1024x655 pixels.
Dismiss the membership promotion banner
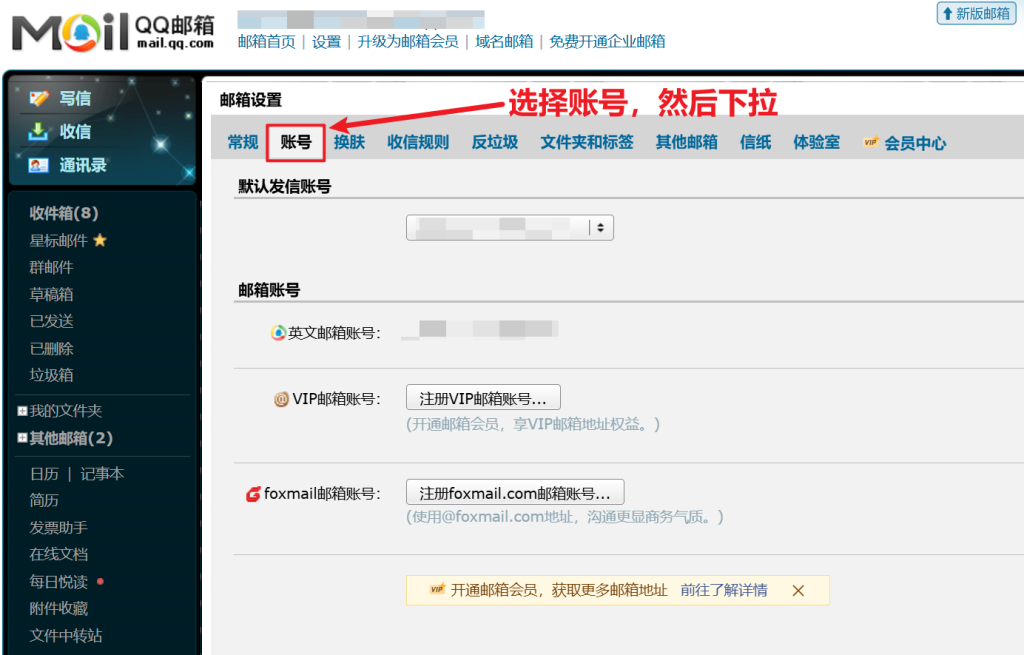[x=798, y=590]
